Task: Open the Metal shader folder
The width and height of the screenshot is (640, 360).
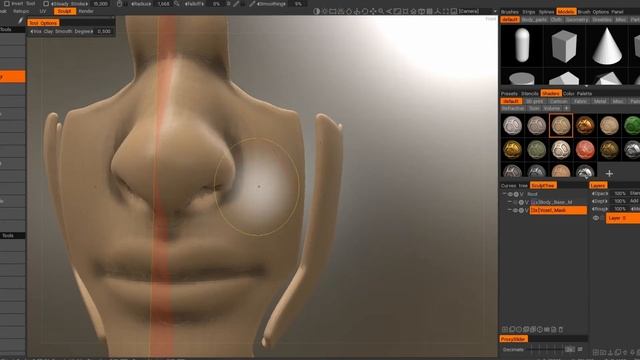Action: 600,101
